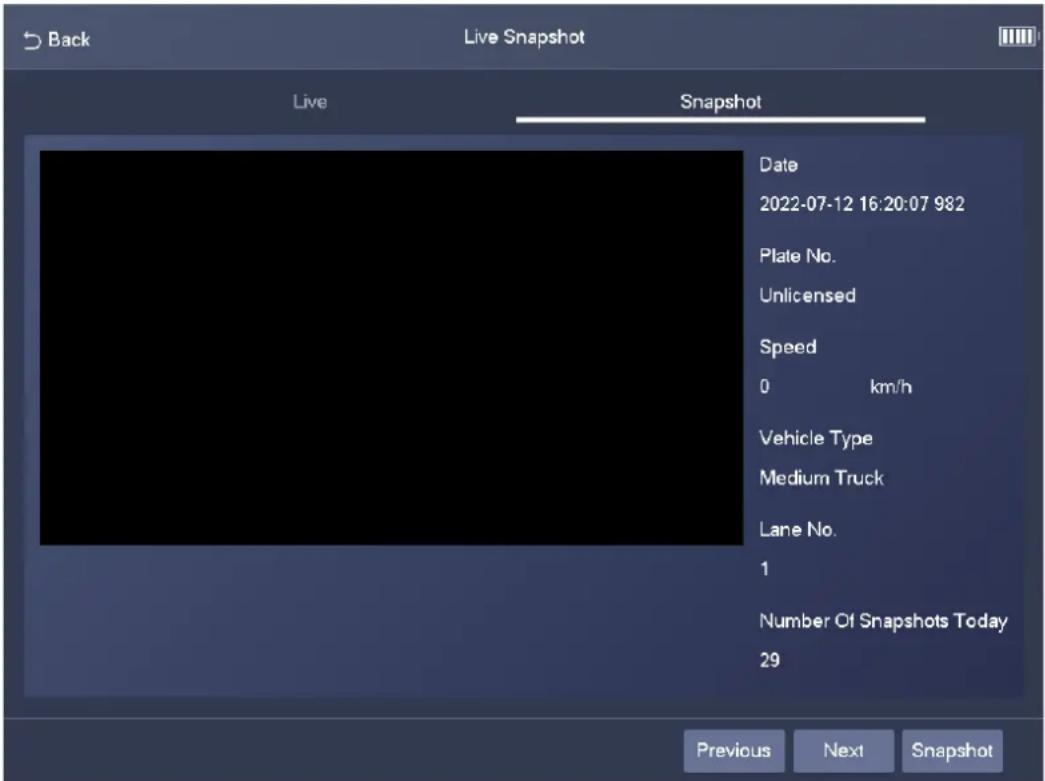Screen dimensions: 1045x781
Task: Show the Previous snapshot
Action: [x=734, y=750]
